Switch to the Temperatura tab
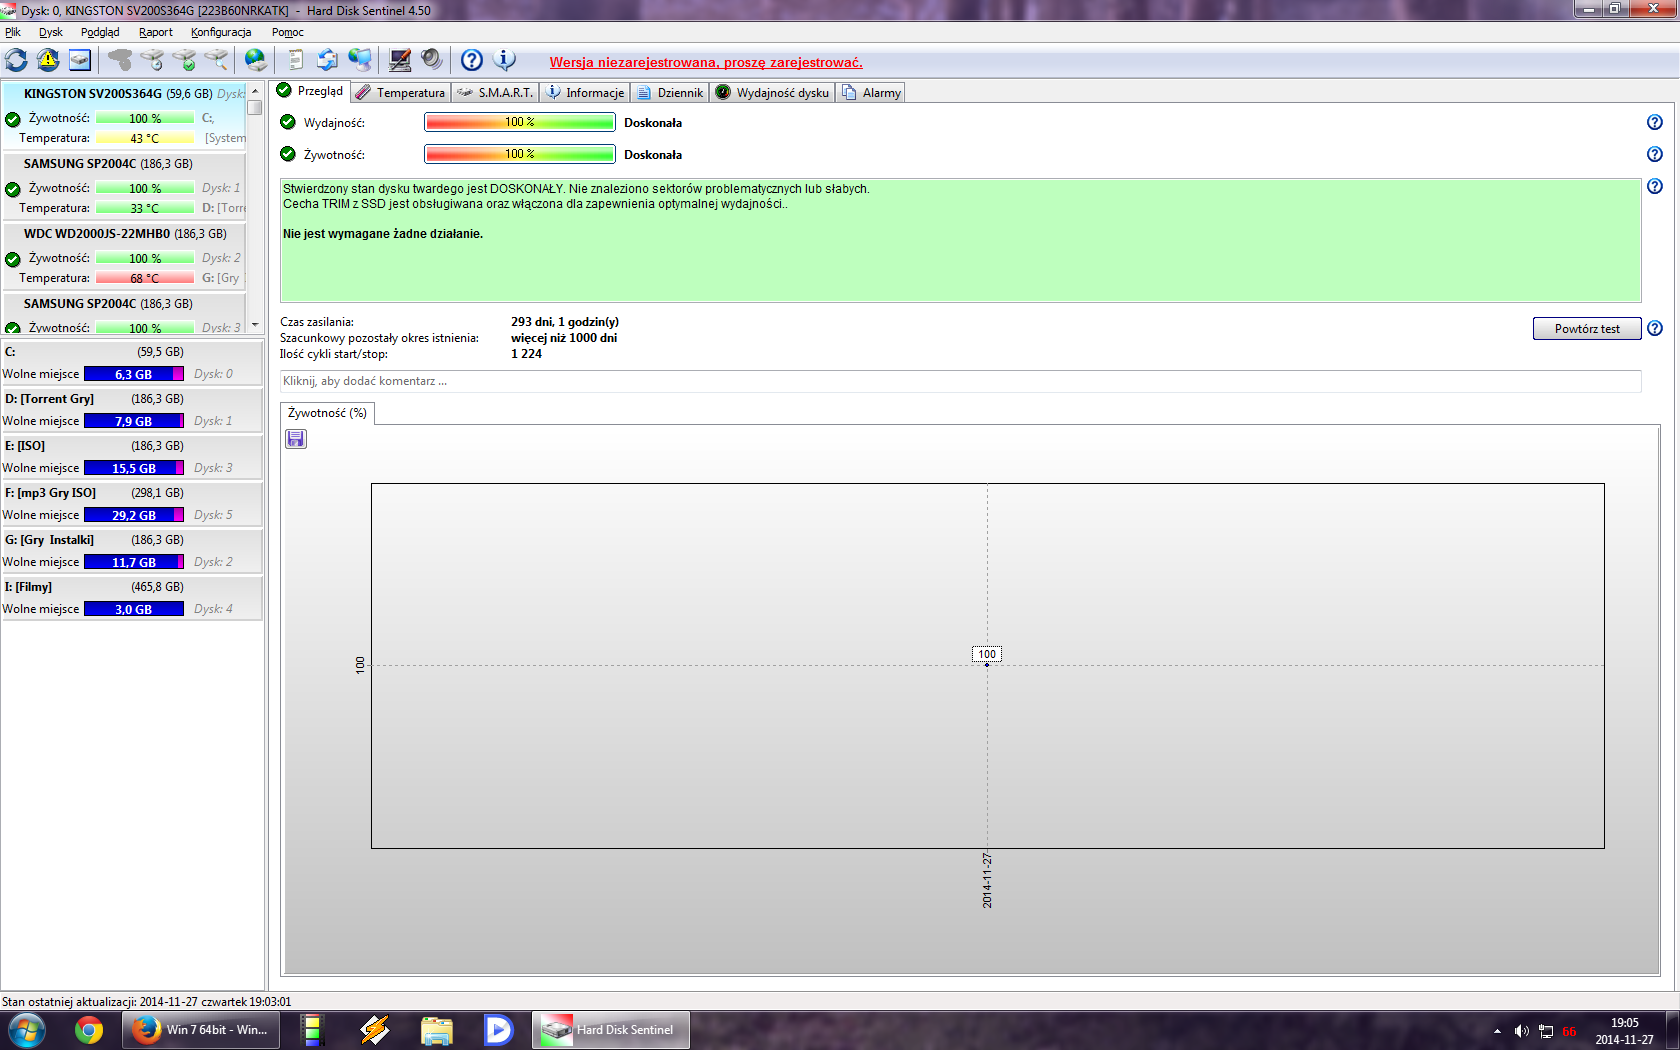 click(400, 92)
